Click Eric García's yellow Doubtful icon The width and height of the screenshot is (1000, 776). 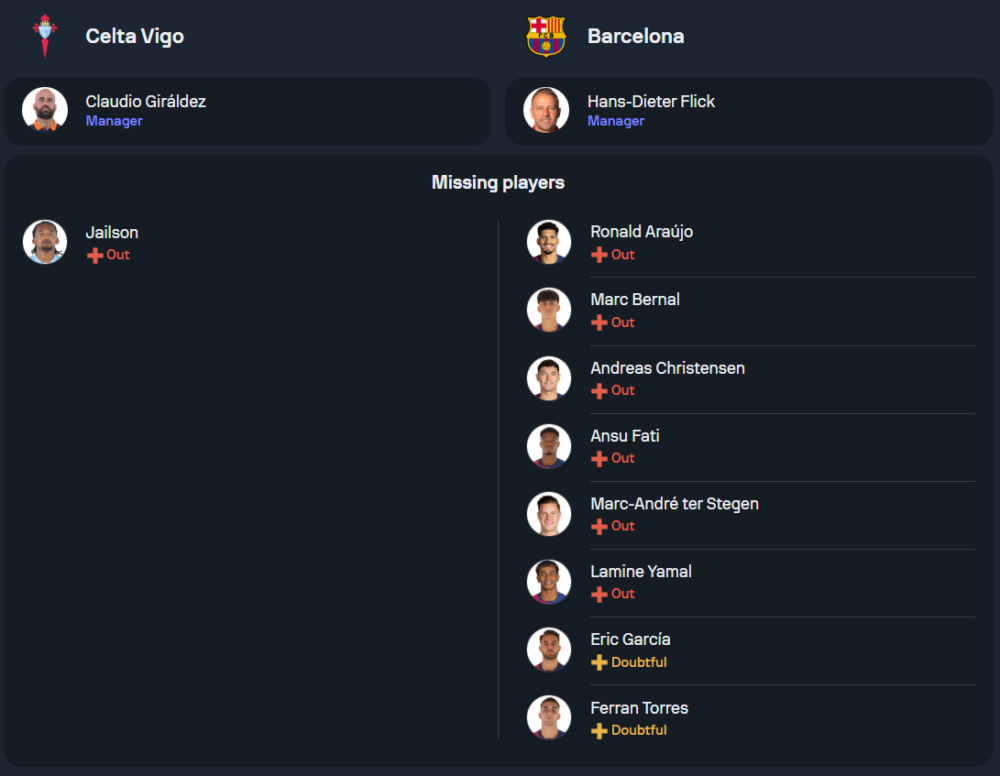click(599, 663)
